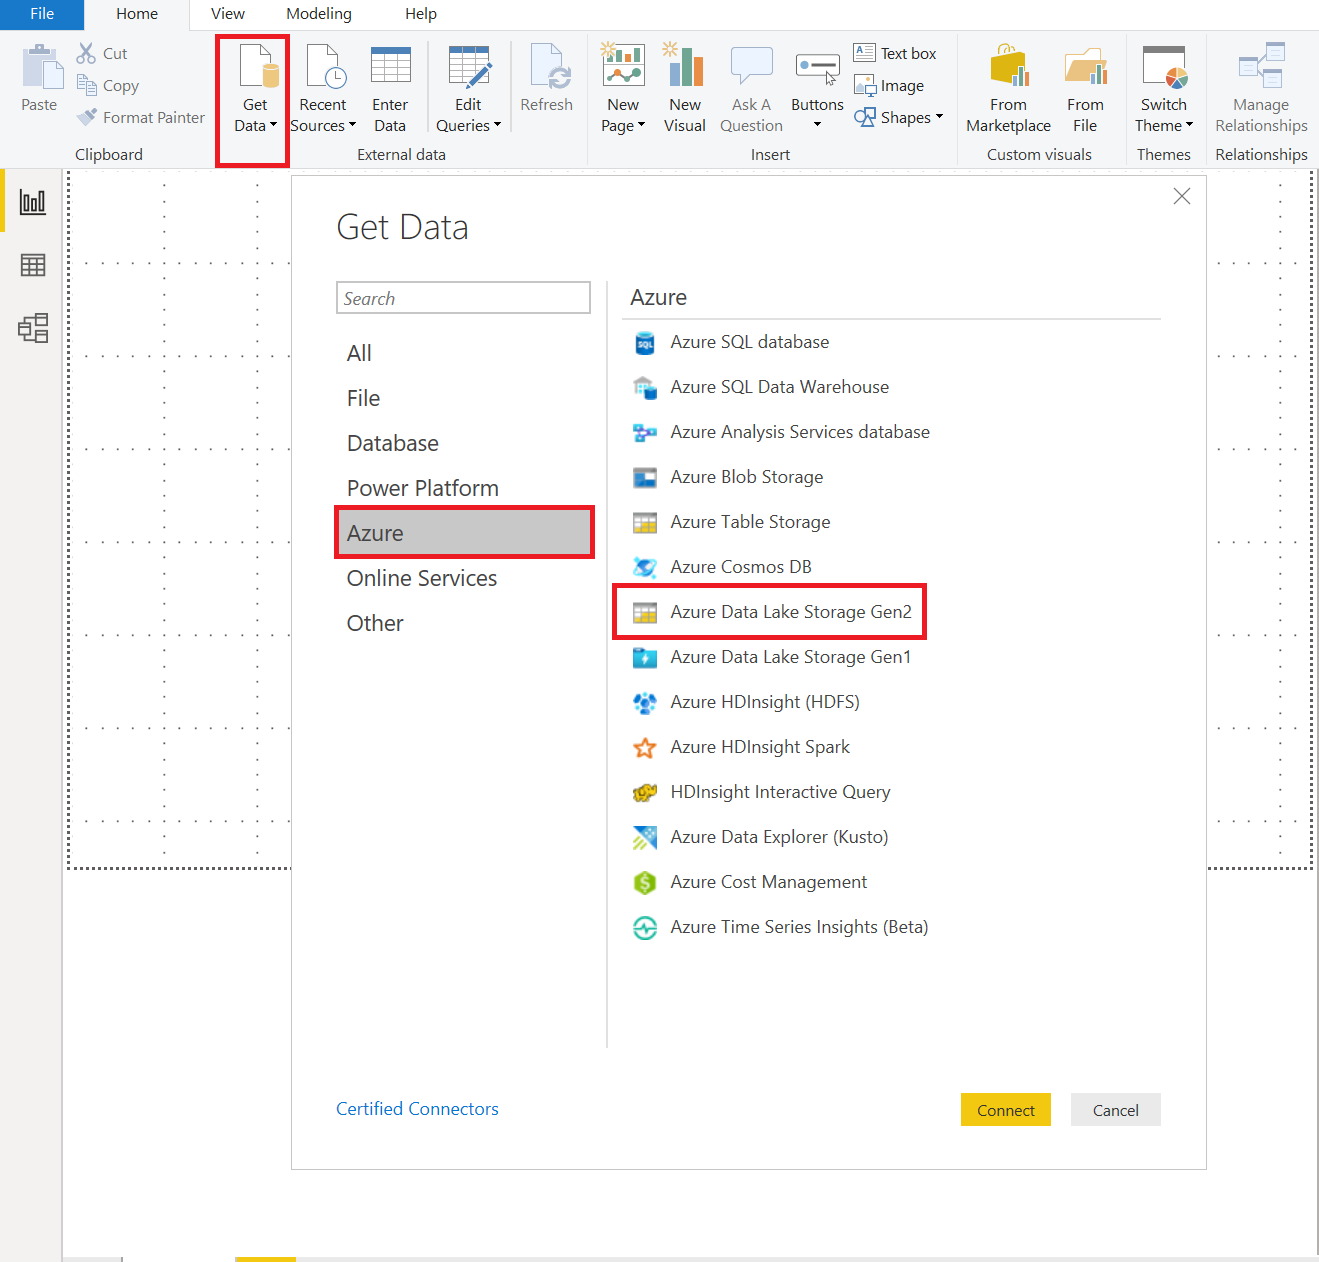Switch to the Home ribbon tab
The height and width of the screenshot is (1262, 1319).
137,14
